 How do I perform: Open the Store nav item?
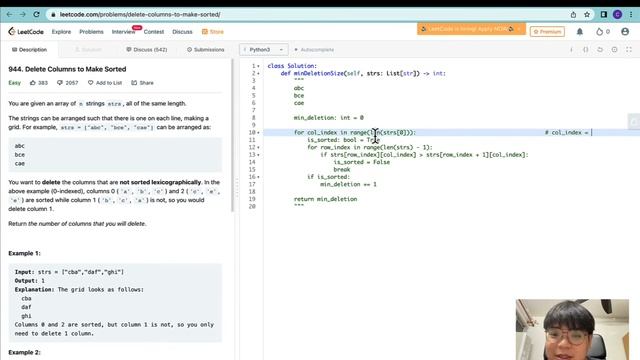coord(213,32)
